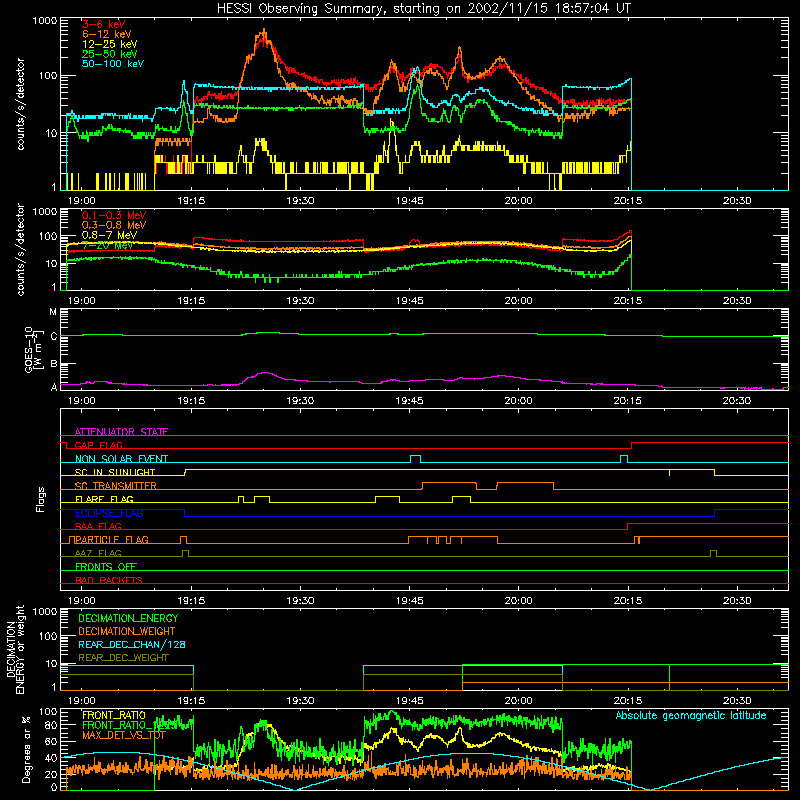
Task: Click the FRONTS_OFF flag label
Action: (x=106, y=567)
